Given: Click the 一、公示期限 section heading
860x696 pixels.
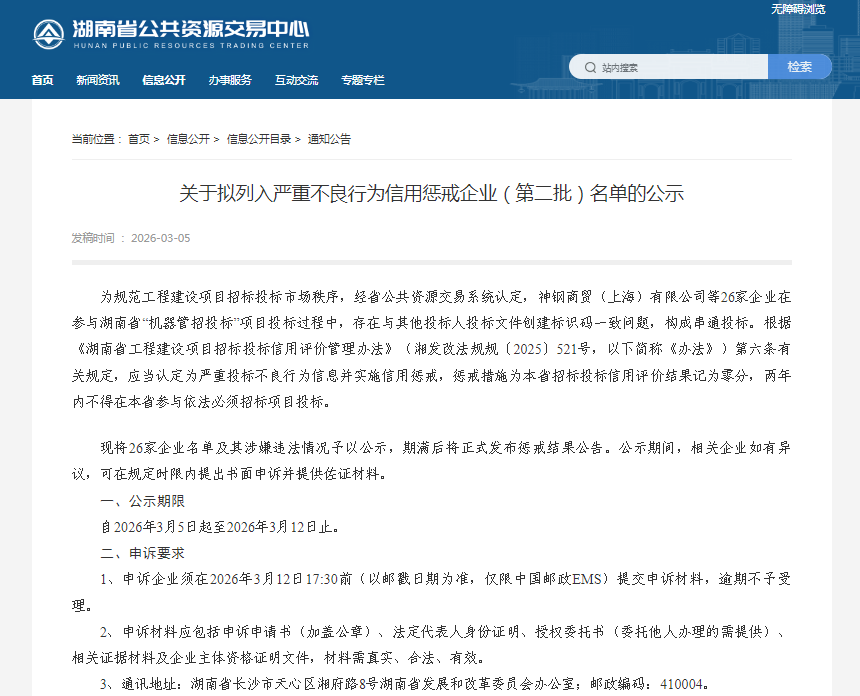Looking at the screenshot, I should click(142, 501).
